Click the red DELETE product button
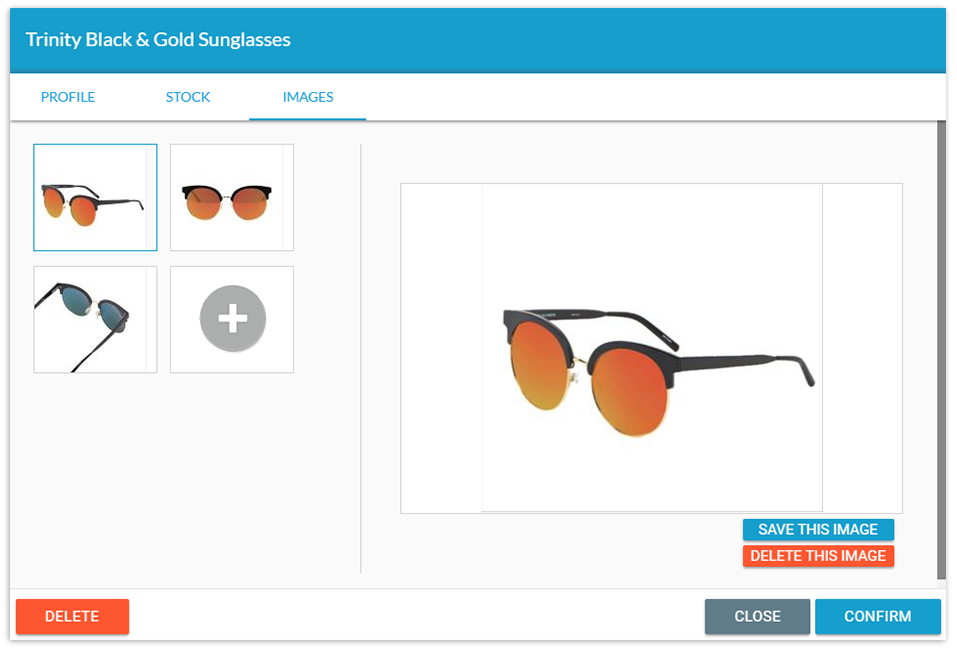This screenshot has width=957, height=648. [x=72, y=616]
